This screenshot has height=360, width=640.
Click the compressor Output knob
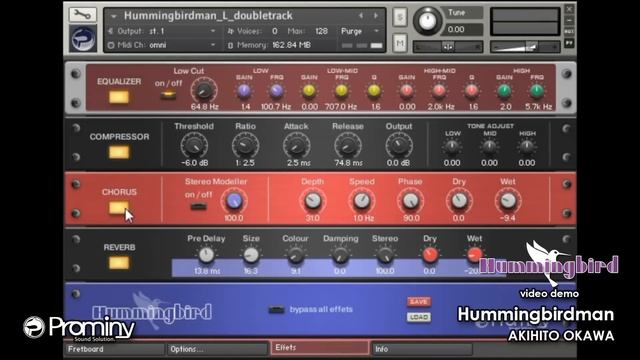[x=399, y=146]
